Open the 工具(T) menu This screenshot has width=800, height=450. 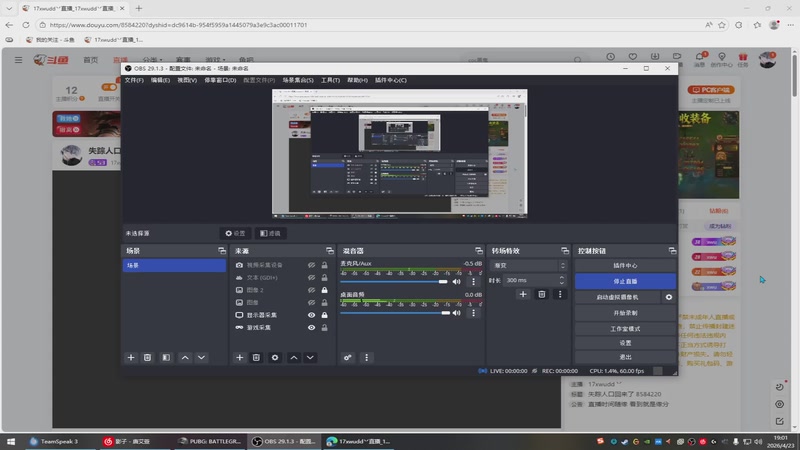coord(330,80)
